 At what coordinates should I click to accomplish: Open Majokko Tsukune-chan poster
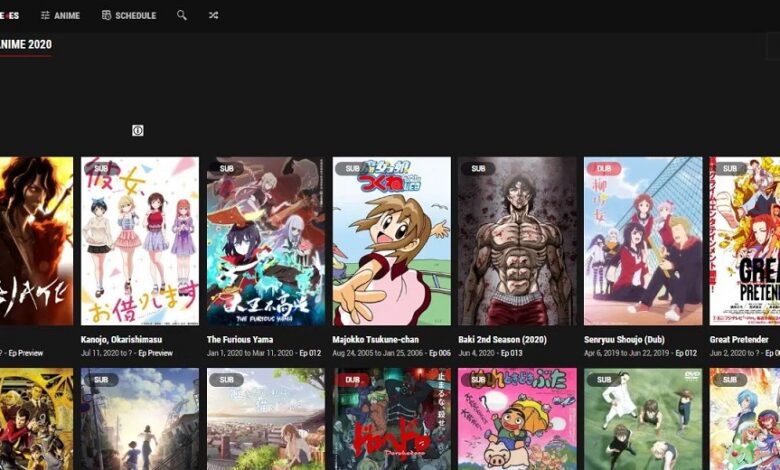coord(391,241)
